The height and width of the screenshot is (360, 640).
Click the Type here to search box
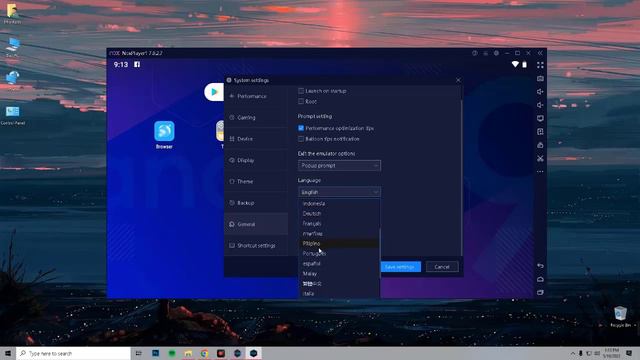[x=73, y=353]
